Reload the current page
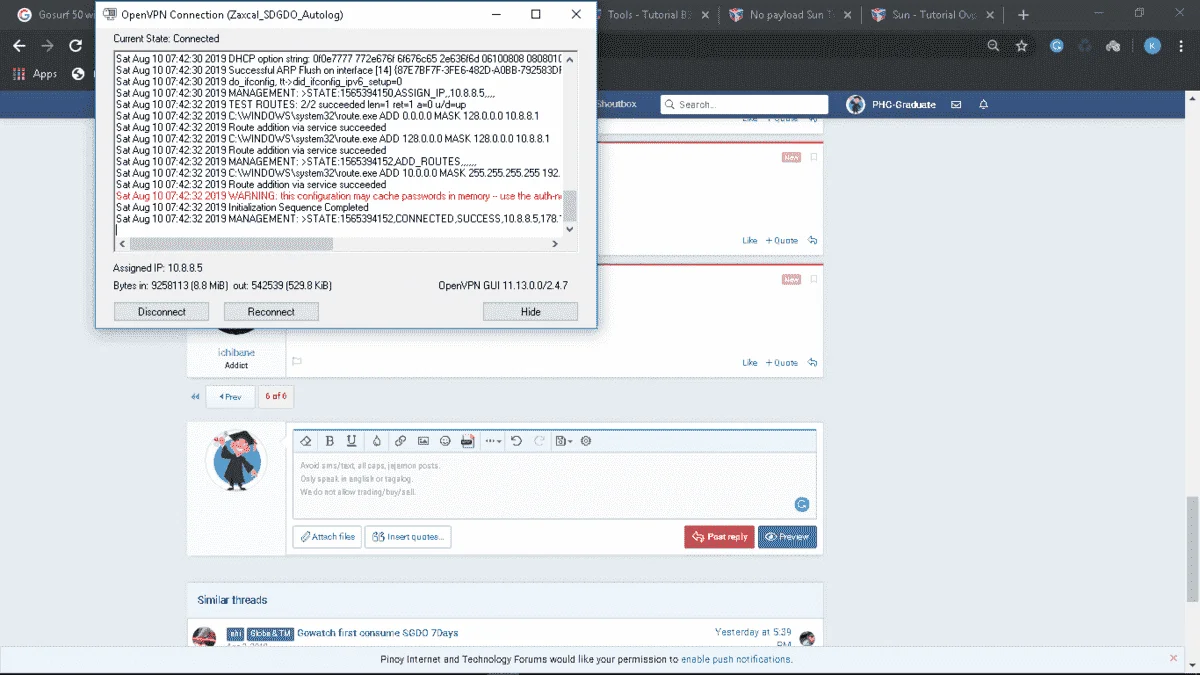 coord(75,46)
